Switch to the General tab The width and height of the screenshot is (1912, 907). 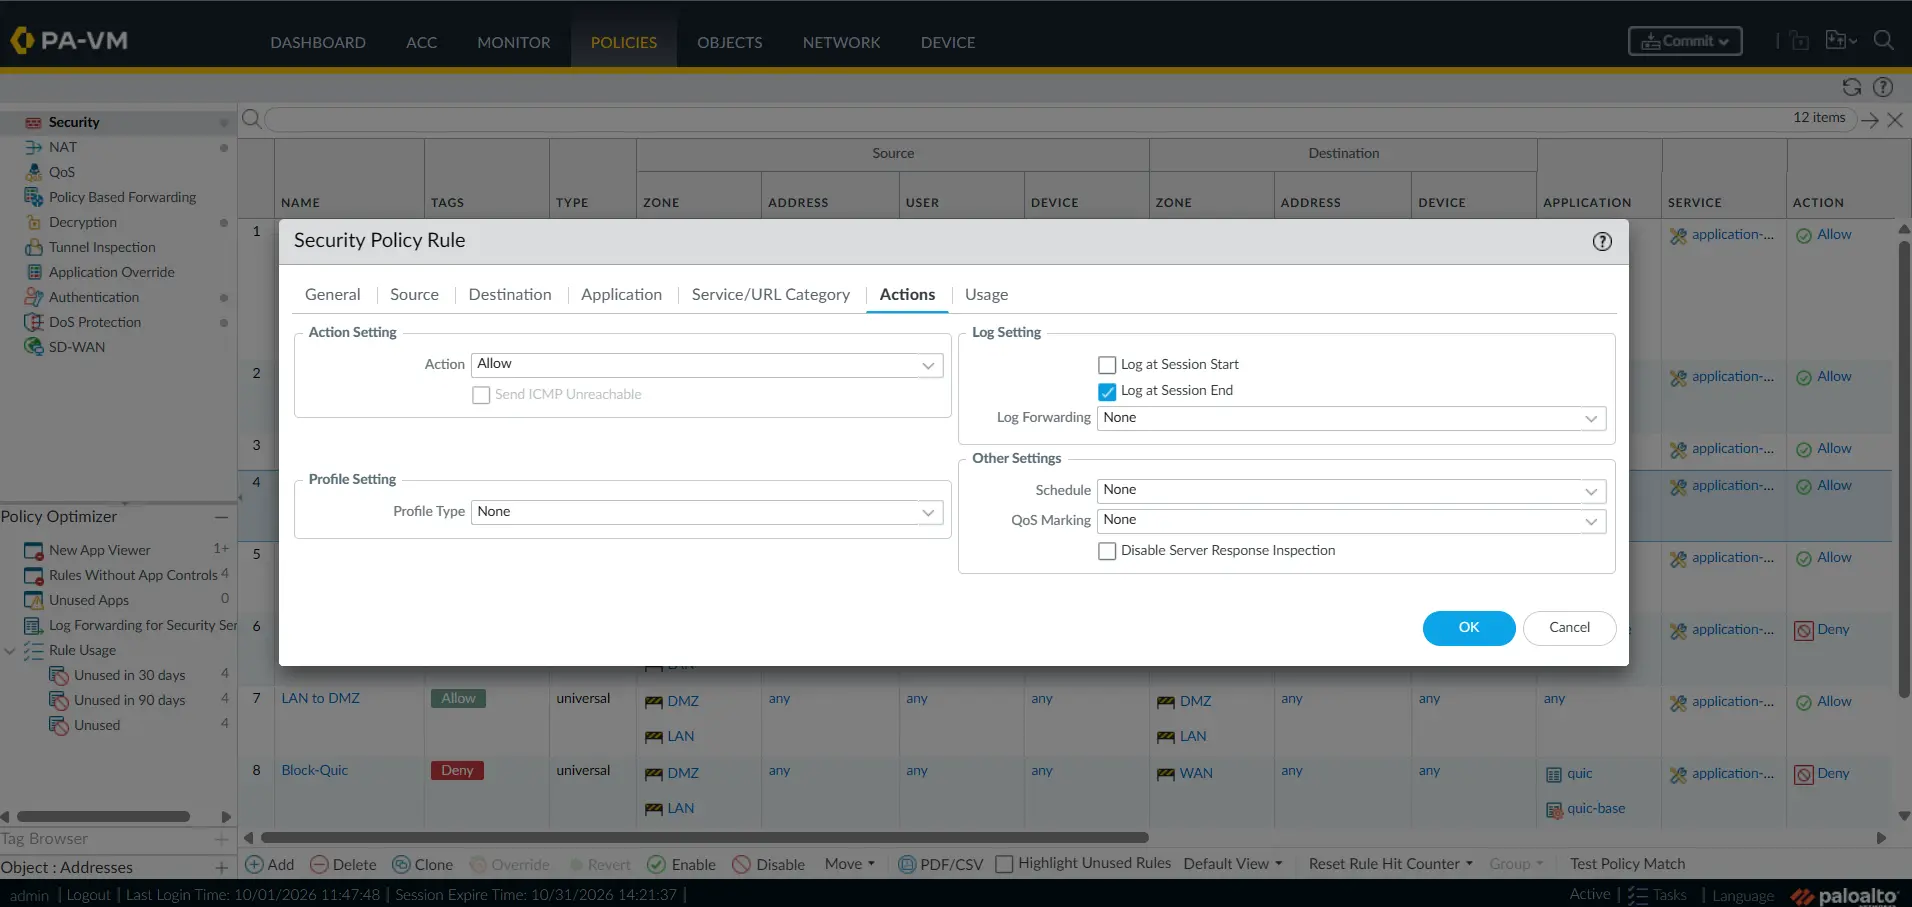point(333,295)
